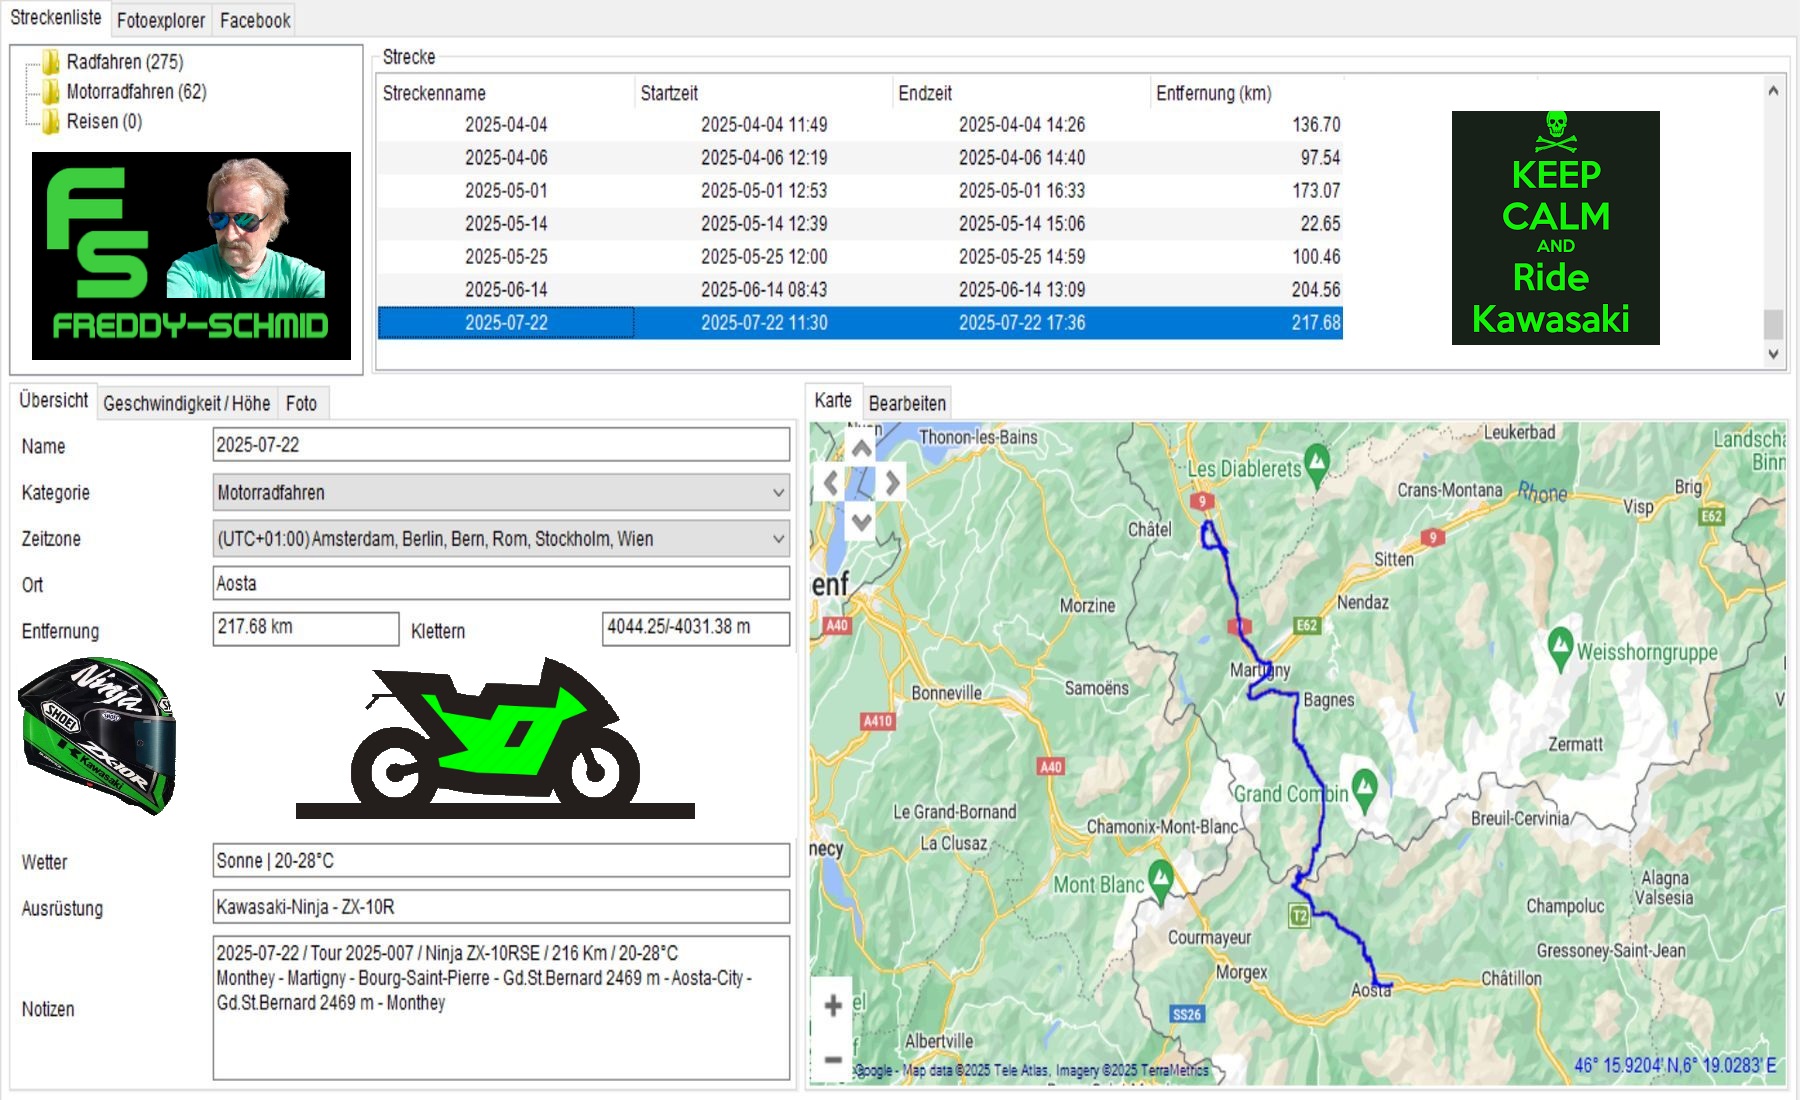Click distance value 173.07
This screenshot has height=1100, width=1800.
[x=1316, y=191]
